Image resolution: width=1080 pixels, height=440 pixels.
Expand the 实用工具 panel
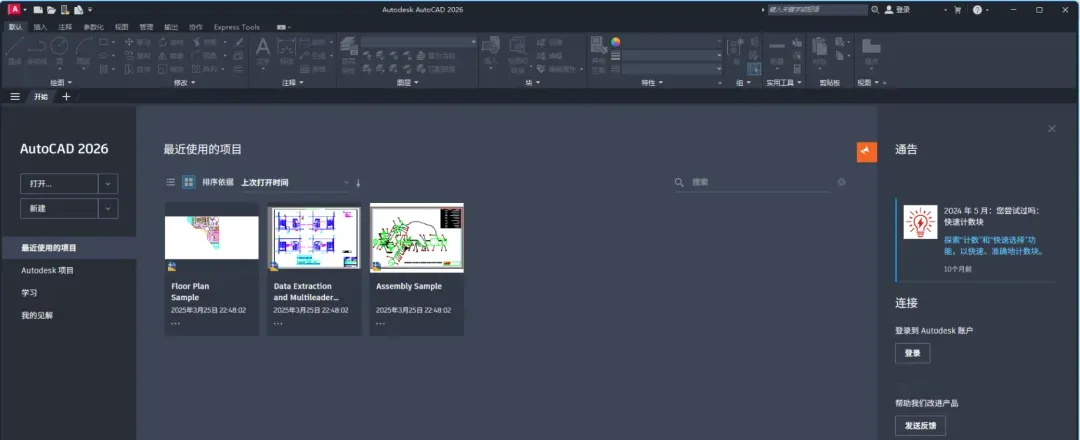784,83
